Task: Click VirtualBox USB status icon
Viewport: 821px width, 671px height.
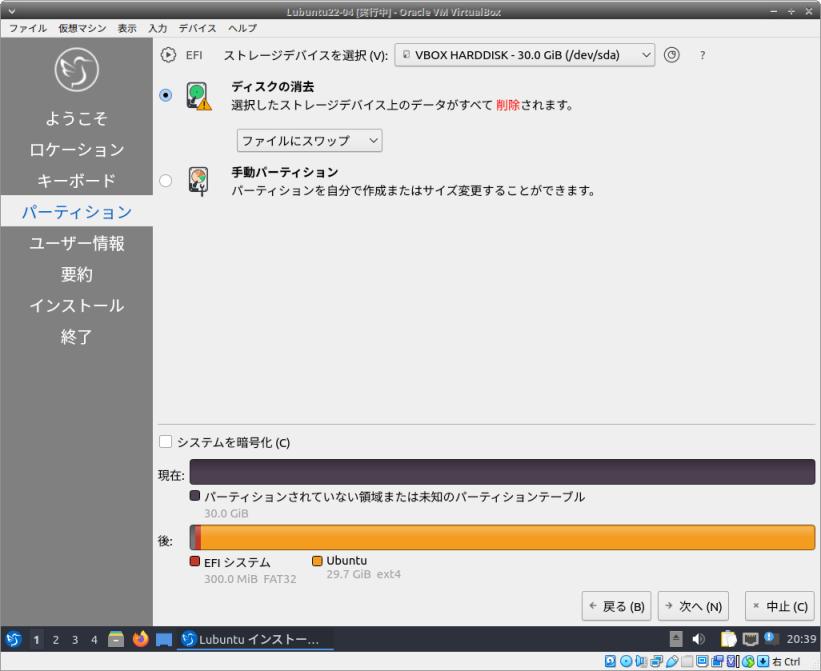Action: tap(673, 661)
